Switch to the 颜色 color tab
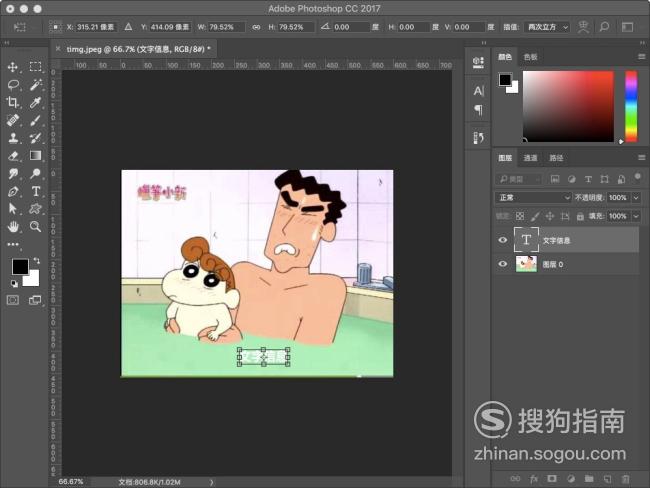650x488 pixels. (x=504, y=57)
